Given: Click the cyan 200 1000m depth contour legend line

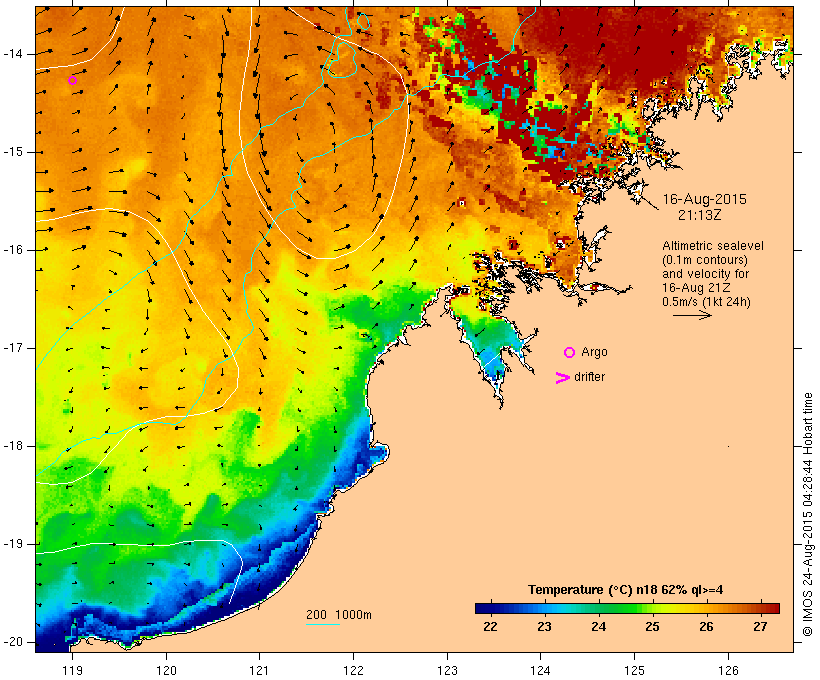Looking at the screenshot, I should [323, 625].
